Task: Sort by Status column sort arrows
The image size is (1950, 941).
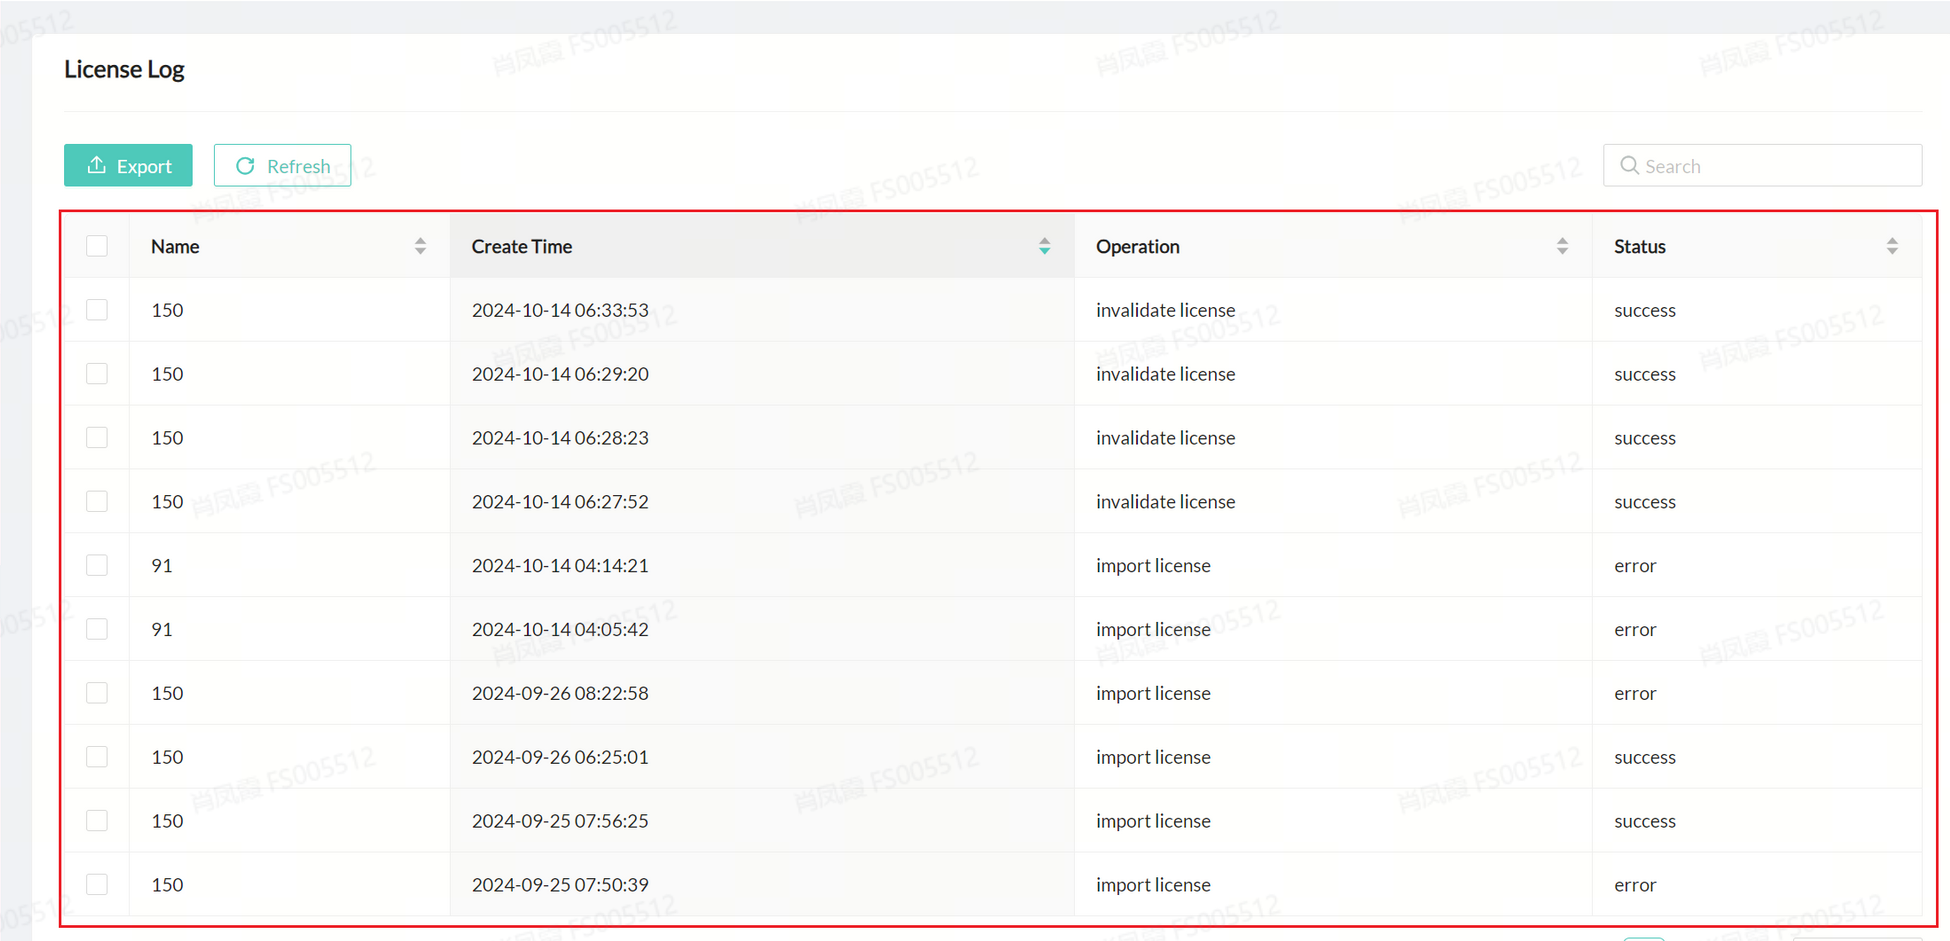Action: [x=1892, y=246]
